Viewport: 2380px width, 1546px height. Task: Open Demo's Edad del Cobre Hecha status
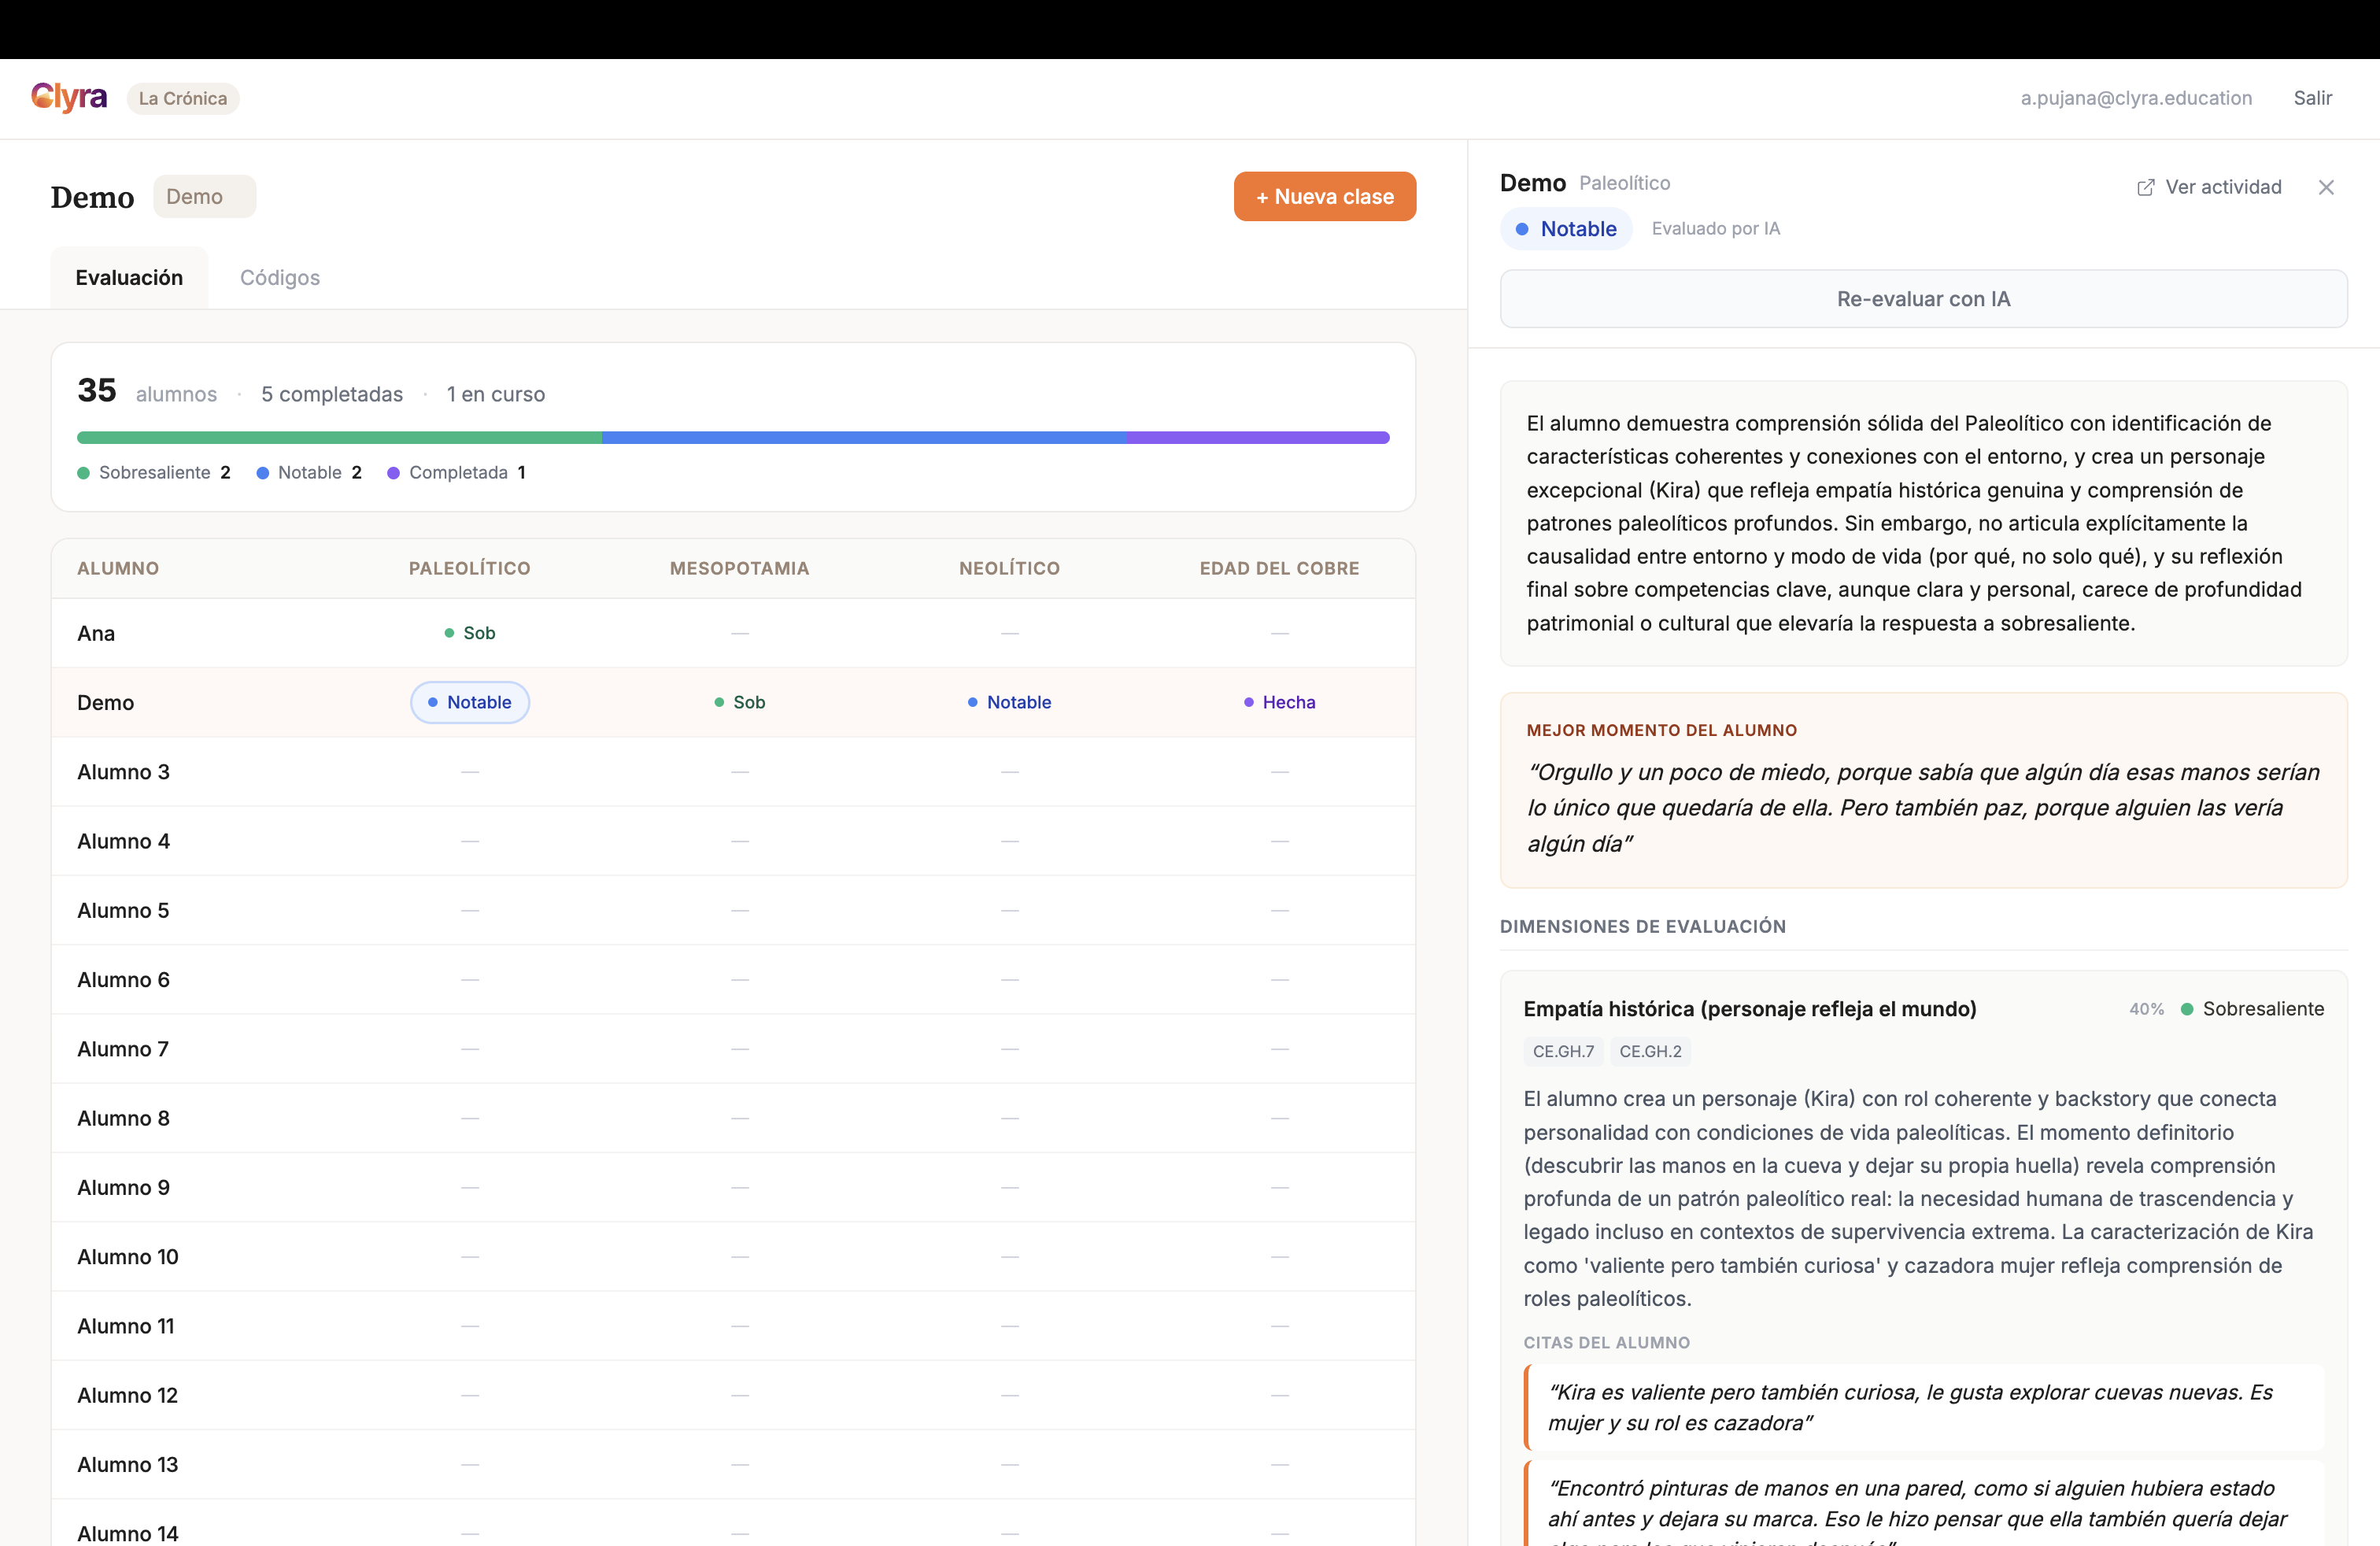click(x=1279, y=702)
